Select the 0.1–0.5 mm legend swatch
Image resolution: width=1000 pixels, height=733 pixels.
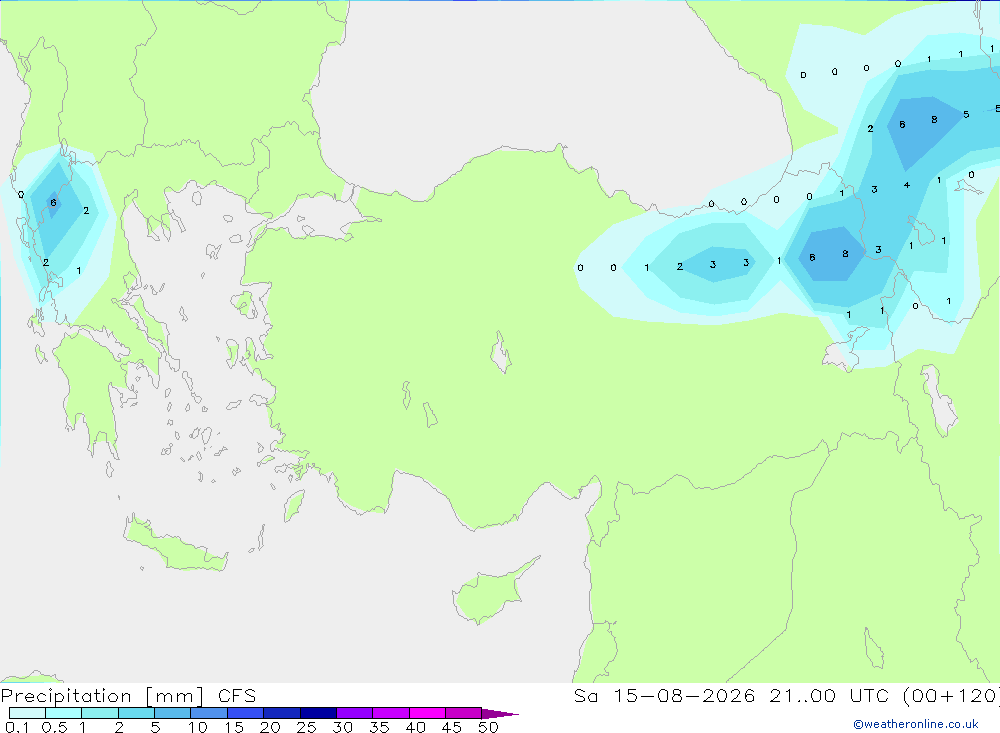(x=27, y=713)
